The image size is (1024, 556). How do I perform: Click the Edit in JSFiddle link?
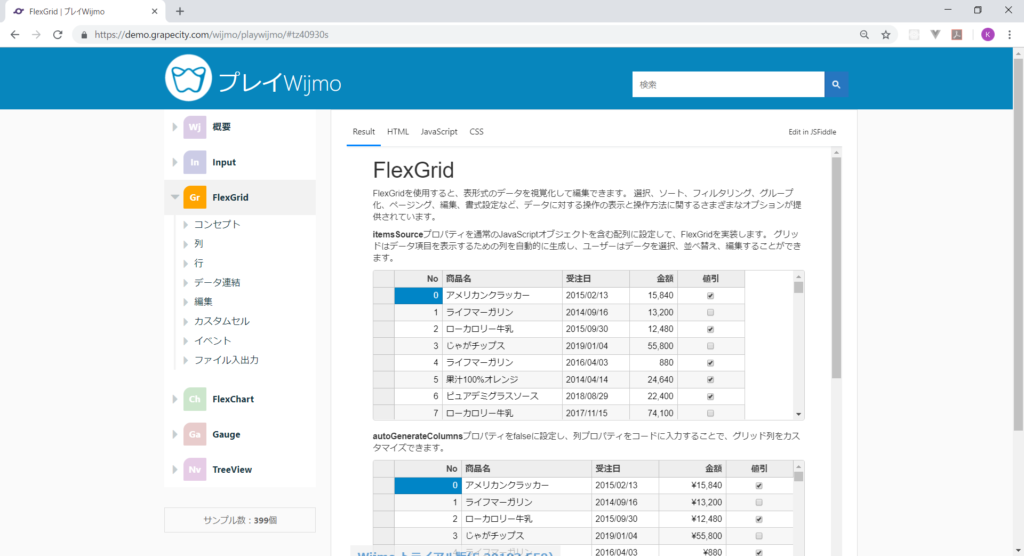[812, 132]
